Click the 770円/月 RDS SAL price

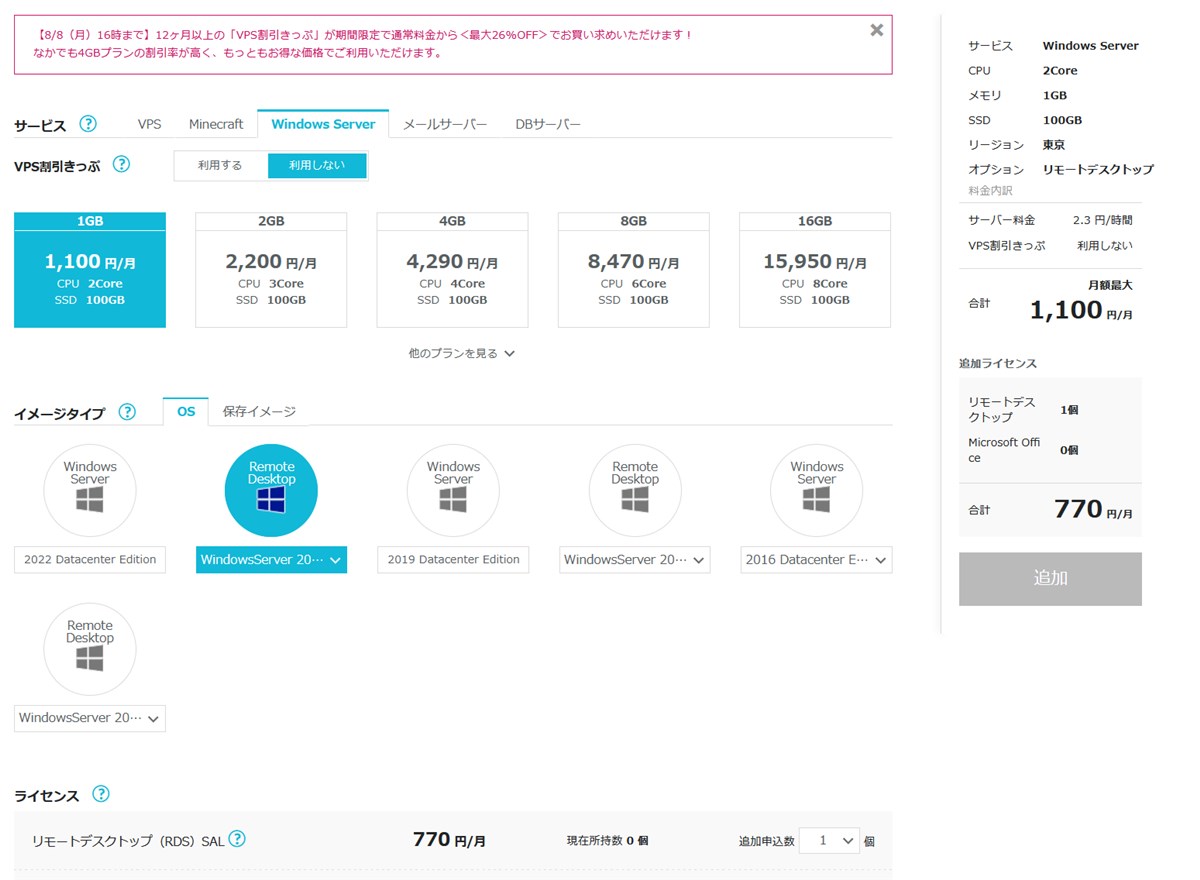click(x=449, y=840)
